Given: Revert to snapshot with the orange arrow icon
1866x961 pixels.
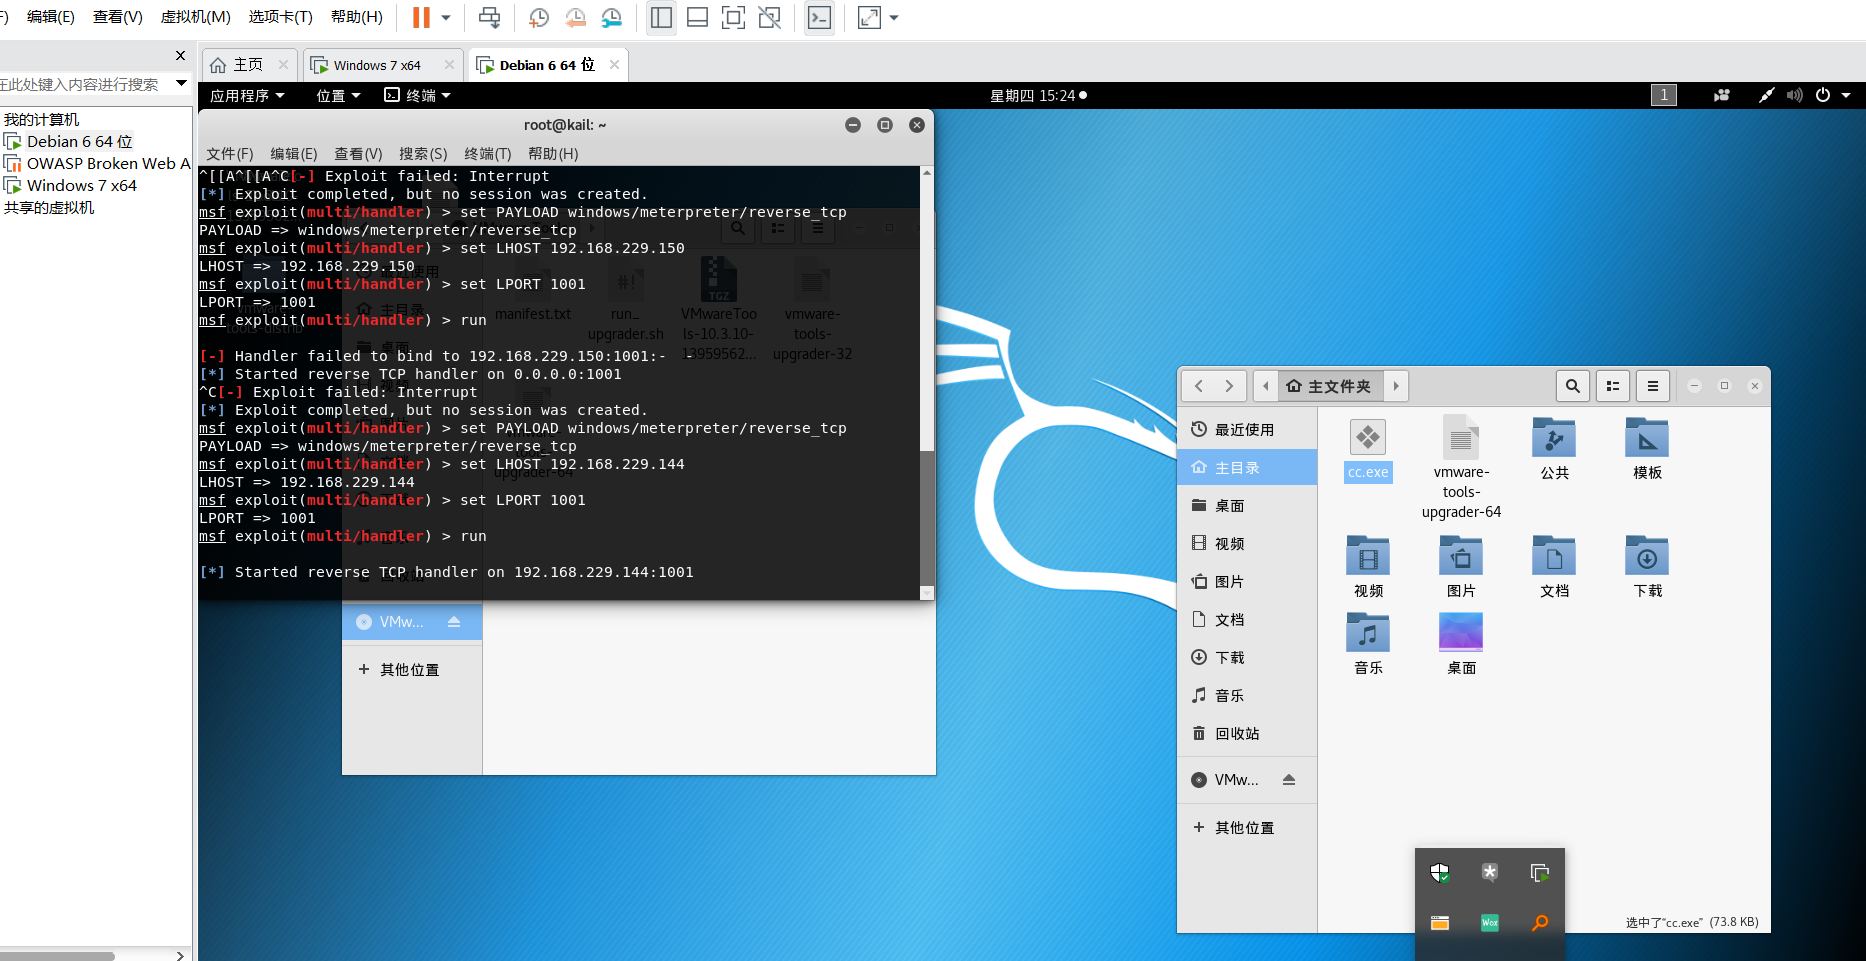Looking at the screenshot, I should click(x=575, y=17).
